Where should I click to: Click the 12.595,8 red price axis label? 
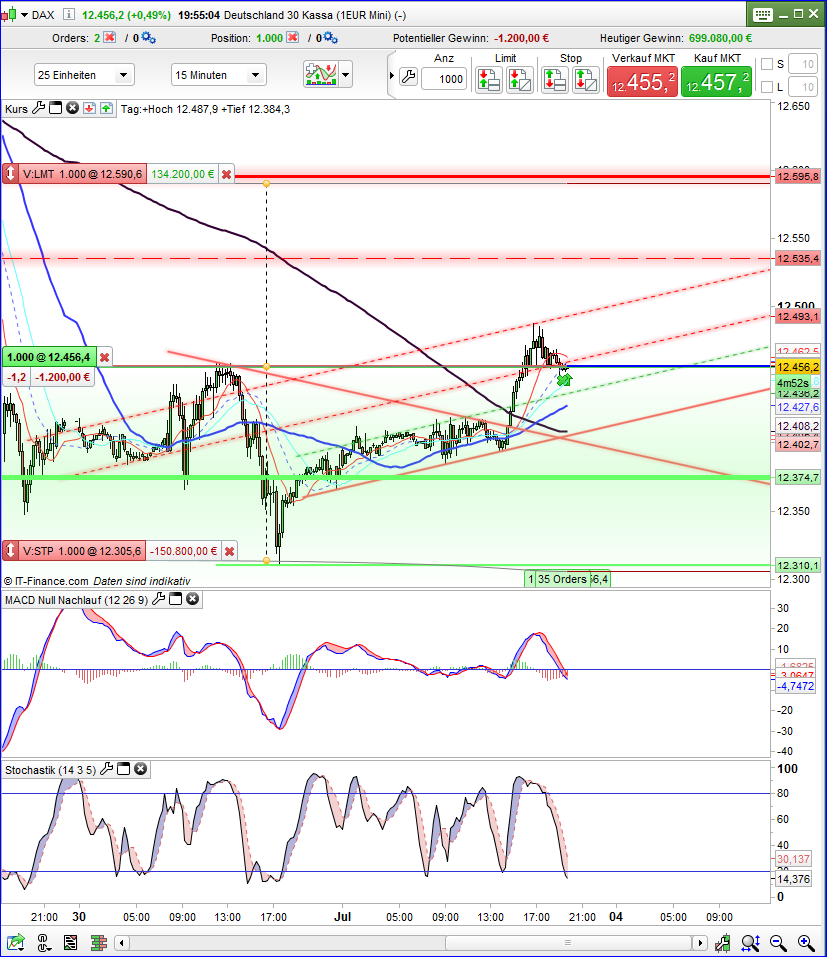click(798, 176)
